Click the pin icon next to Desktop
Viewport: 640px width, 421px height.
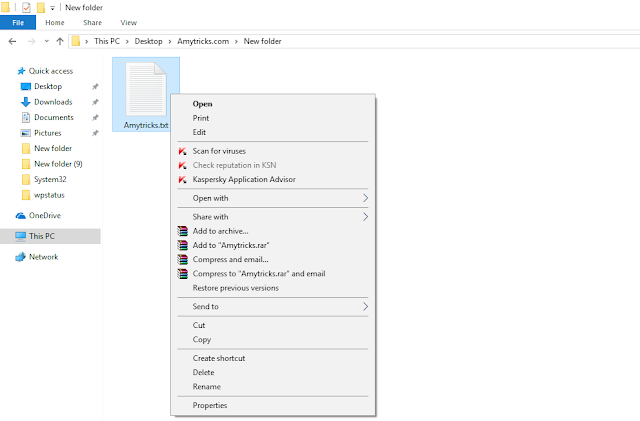coord(95,87)
